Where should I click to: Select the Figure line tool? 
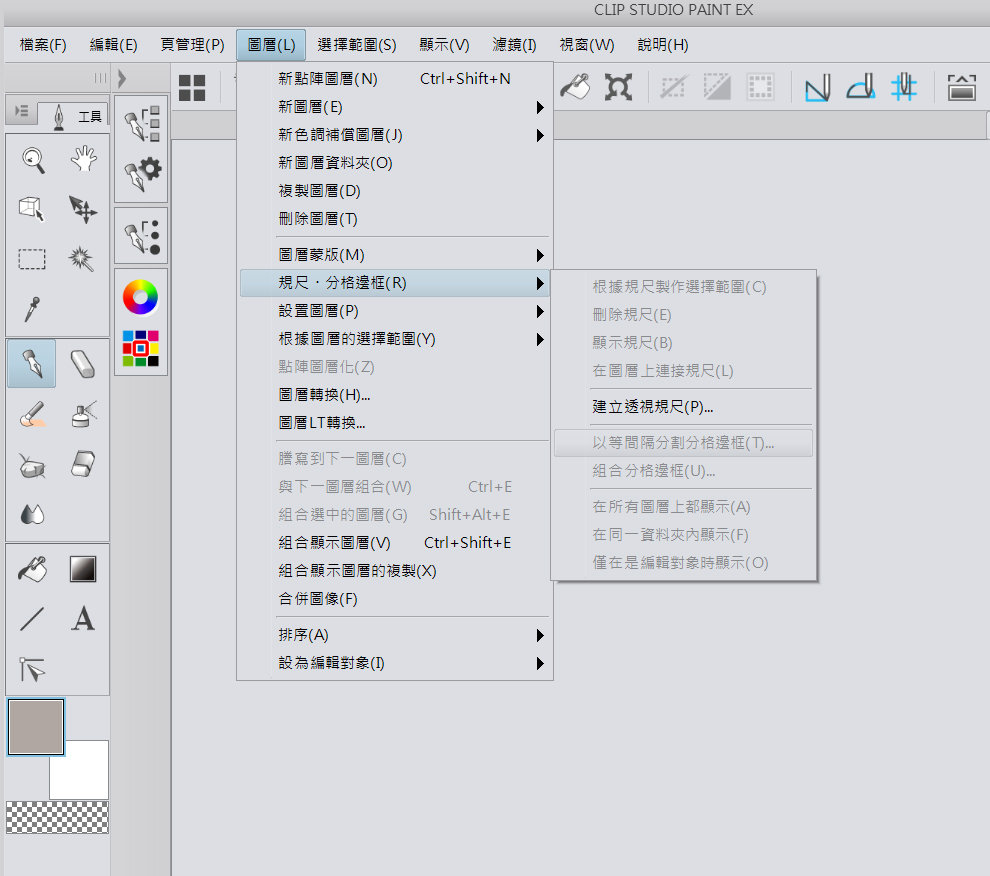coord(32,619)
